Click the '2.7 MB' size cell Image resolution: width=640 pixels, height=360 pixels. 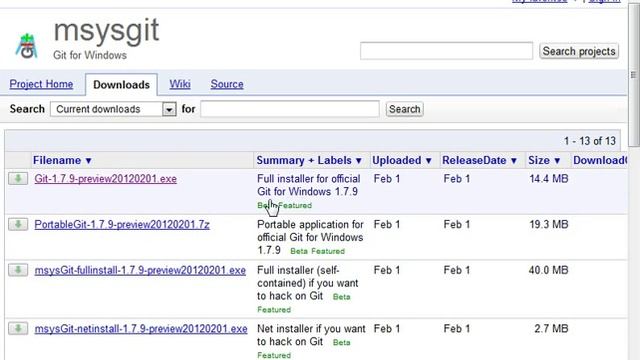click(x=551, y=329)
